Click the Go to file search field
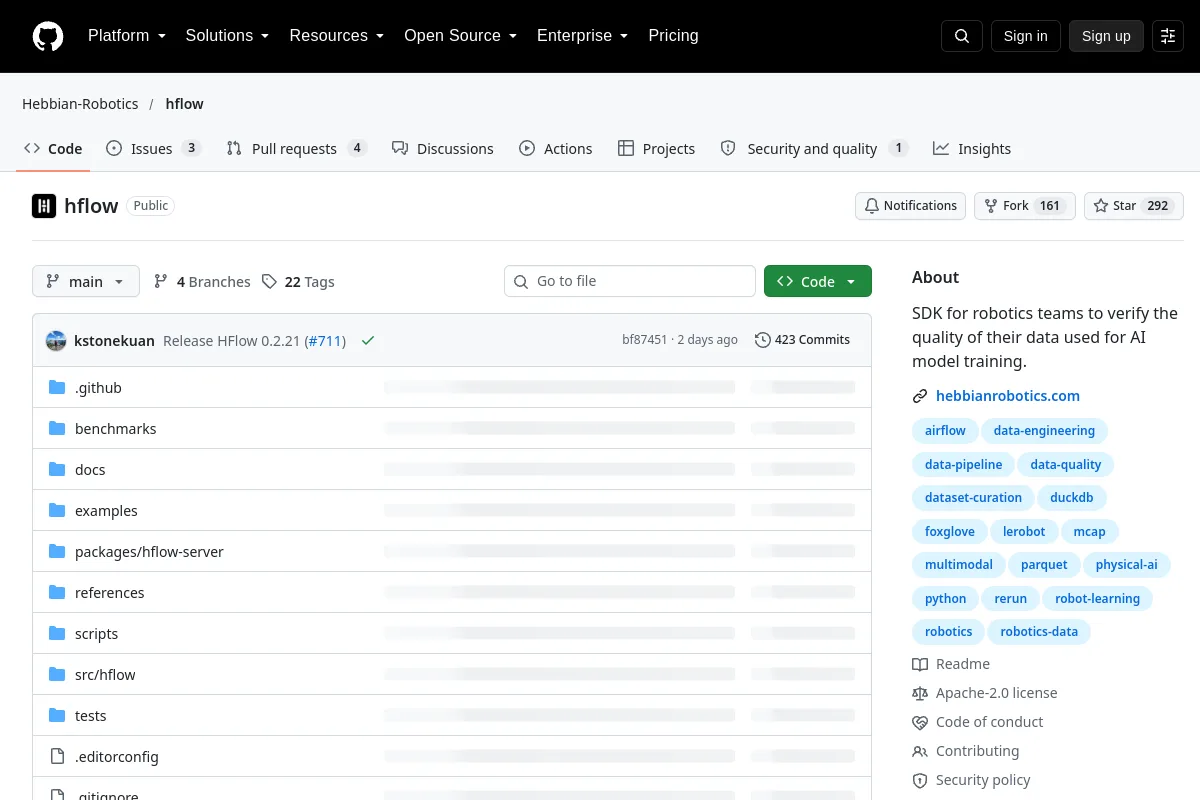 (x=630, y=281)
